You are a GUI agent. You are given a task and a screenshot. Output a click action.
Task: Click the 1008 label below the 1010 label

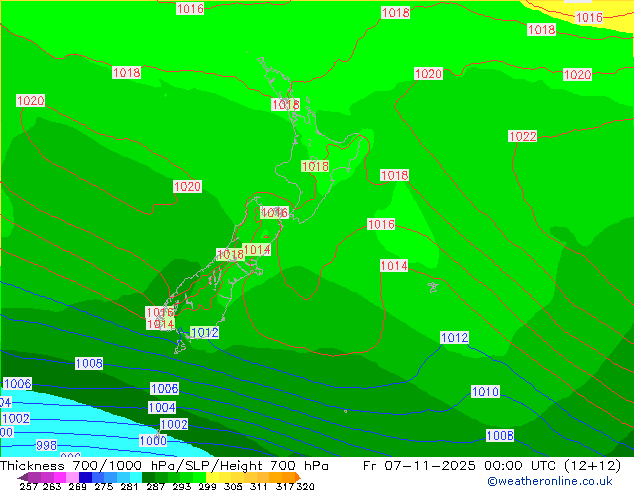[x=500, y=435]
